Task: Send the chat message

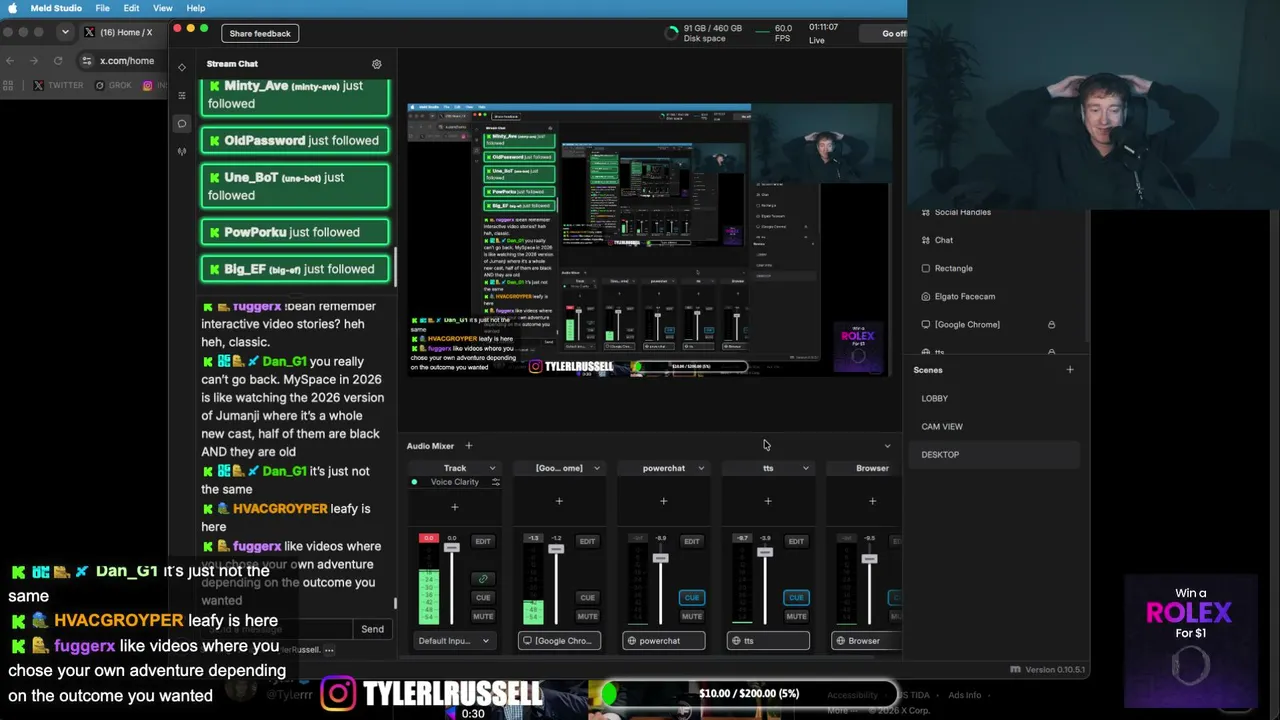Action: pos(372,629)
